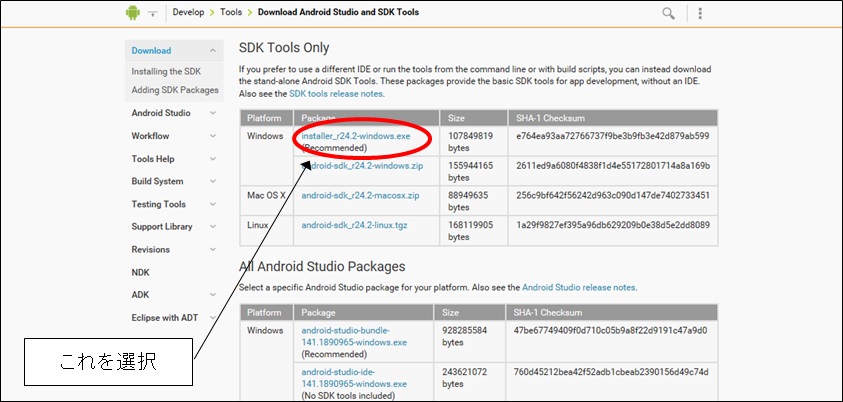The width and height of the screenshot is (843, 402).
Task: Go to Develop breadcrumb link
Action: coord(188,12)
